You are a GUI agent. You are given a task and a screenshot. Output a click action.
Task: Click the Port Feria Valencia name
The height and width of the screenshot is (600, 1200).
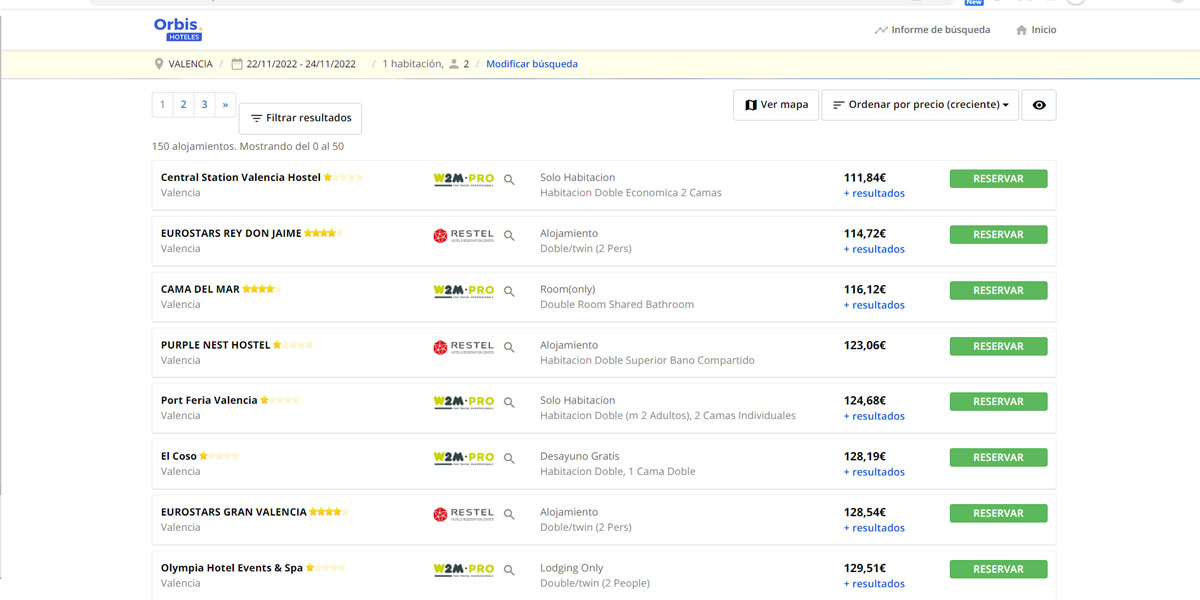pyautogui.click(x=209, y=401)
